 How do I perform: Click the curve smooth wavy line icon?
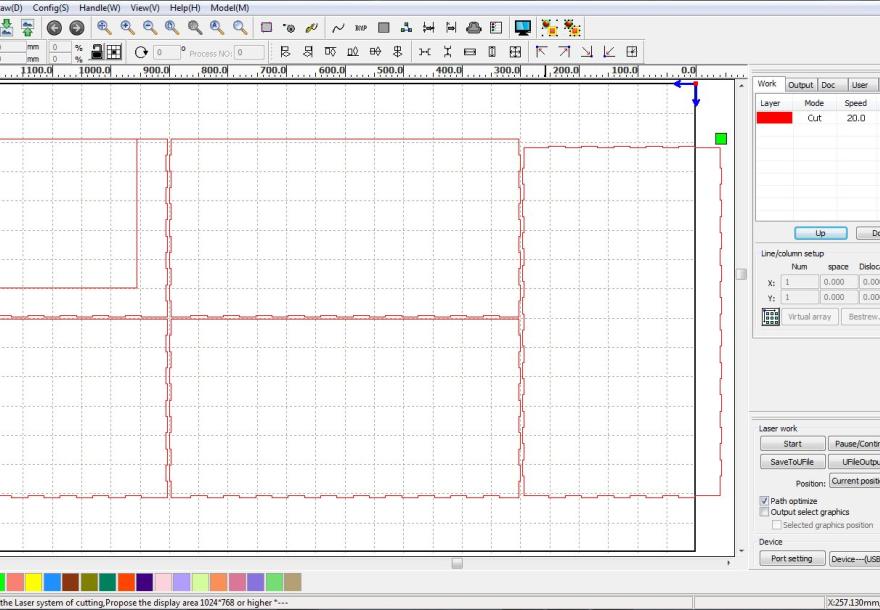click(338, 27)
